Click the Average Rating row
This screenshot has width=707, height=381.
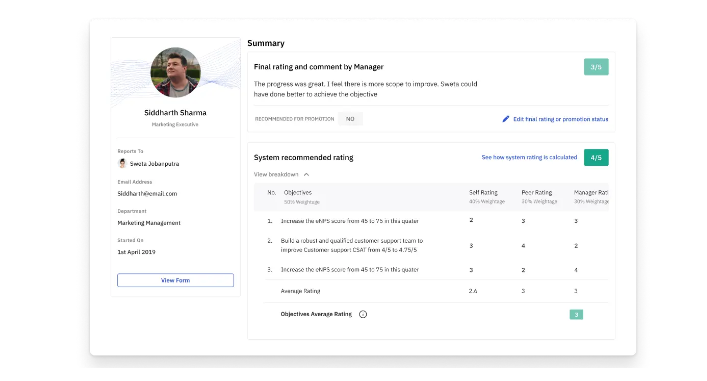[436, 291]
